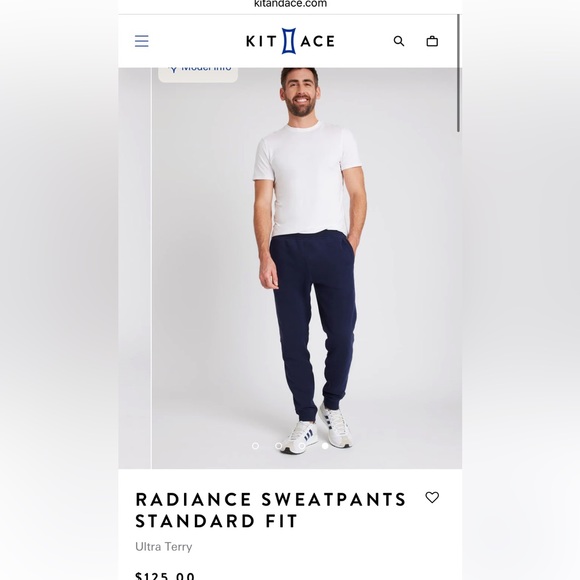Viewport: 580px width, 580px height.
Task: Click the search magnifier icon
Action: 399,41
